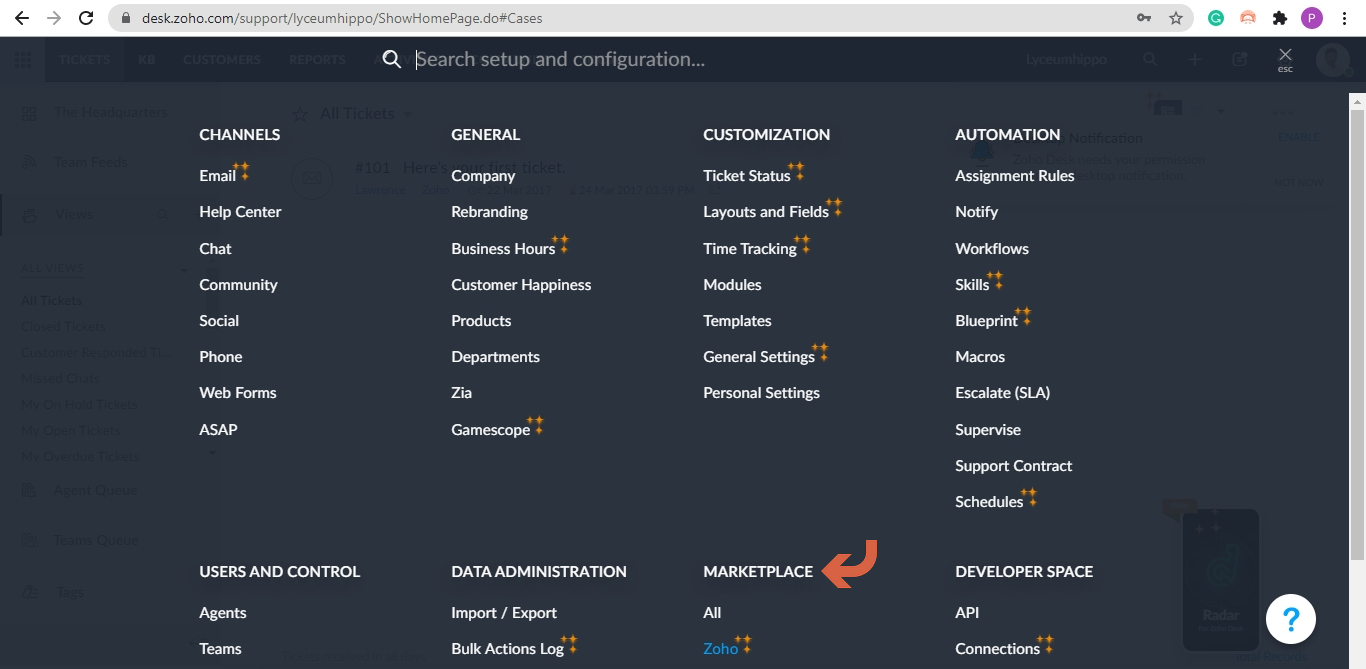Open Blueprint automation
Viewport: 1366px width, 669px height.
pos(986,320)
